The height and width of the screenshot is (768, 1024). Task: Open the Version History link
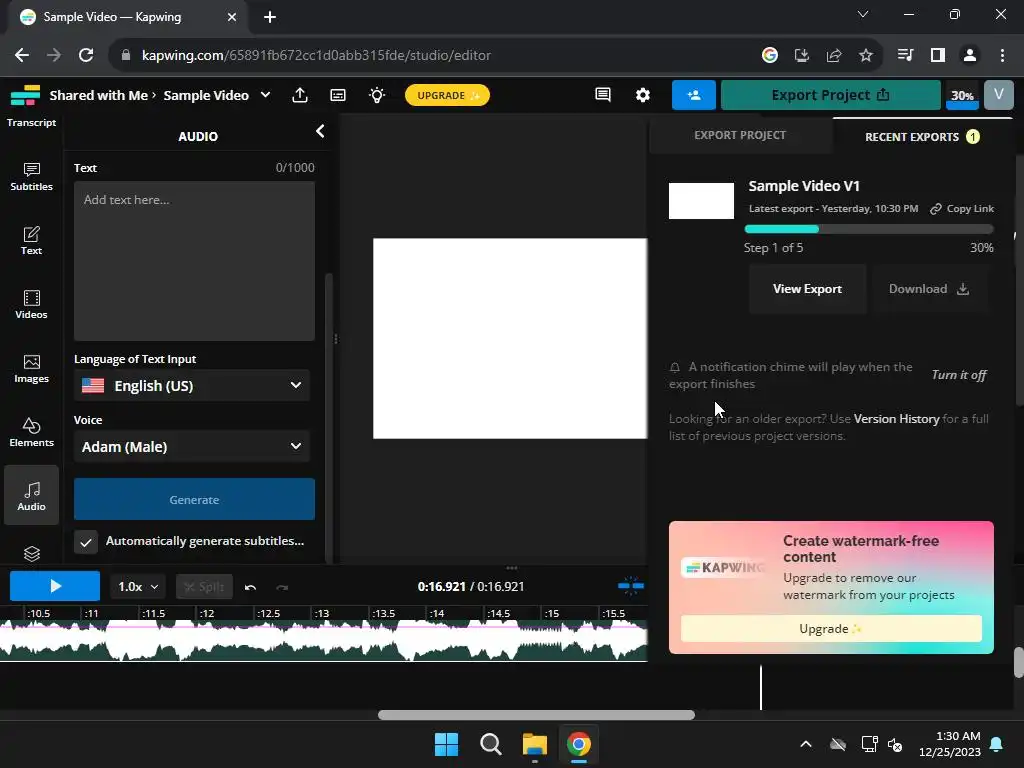click(x=896, y=419)
